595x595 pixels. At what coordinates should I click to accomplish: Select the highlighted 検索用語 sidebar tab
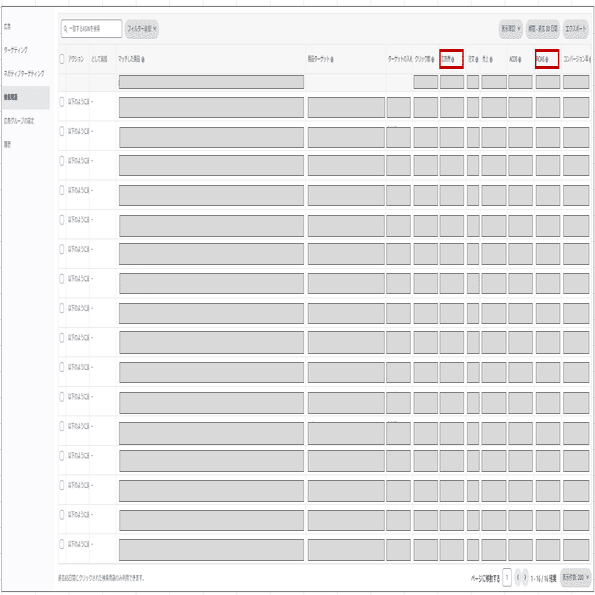[25, 98]
